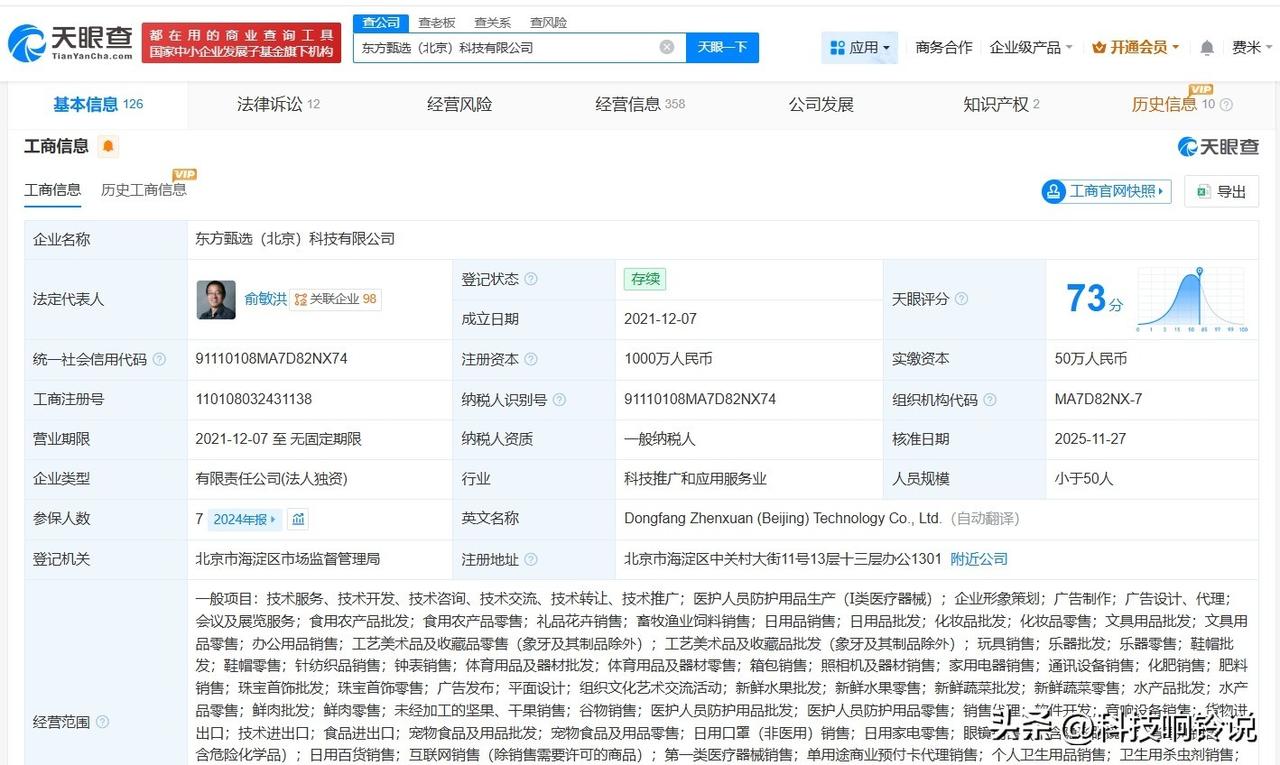Click the help icon beside 组织机构代码
1280x765 pixels.
[989, 399]
